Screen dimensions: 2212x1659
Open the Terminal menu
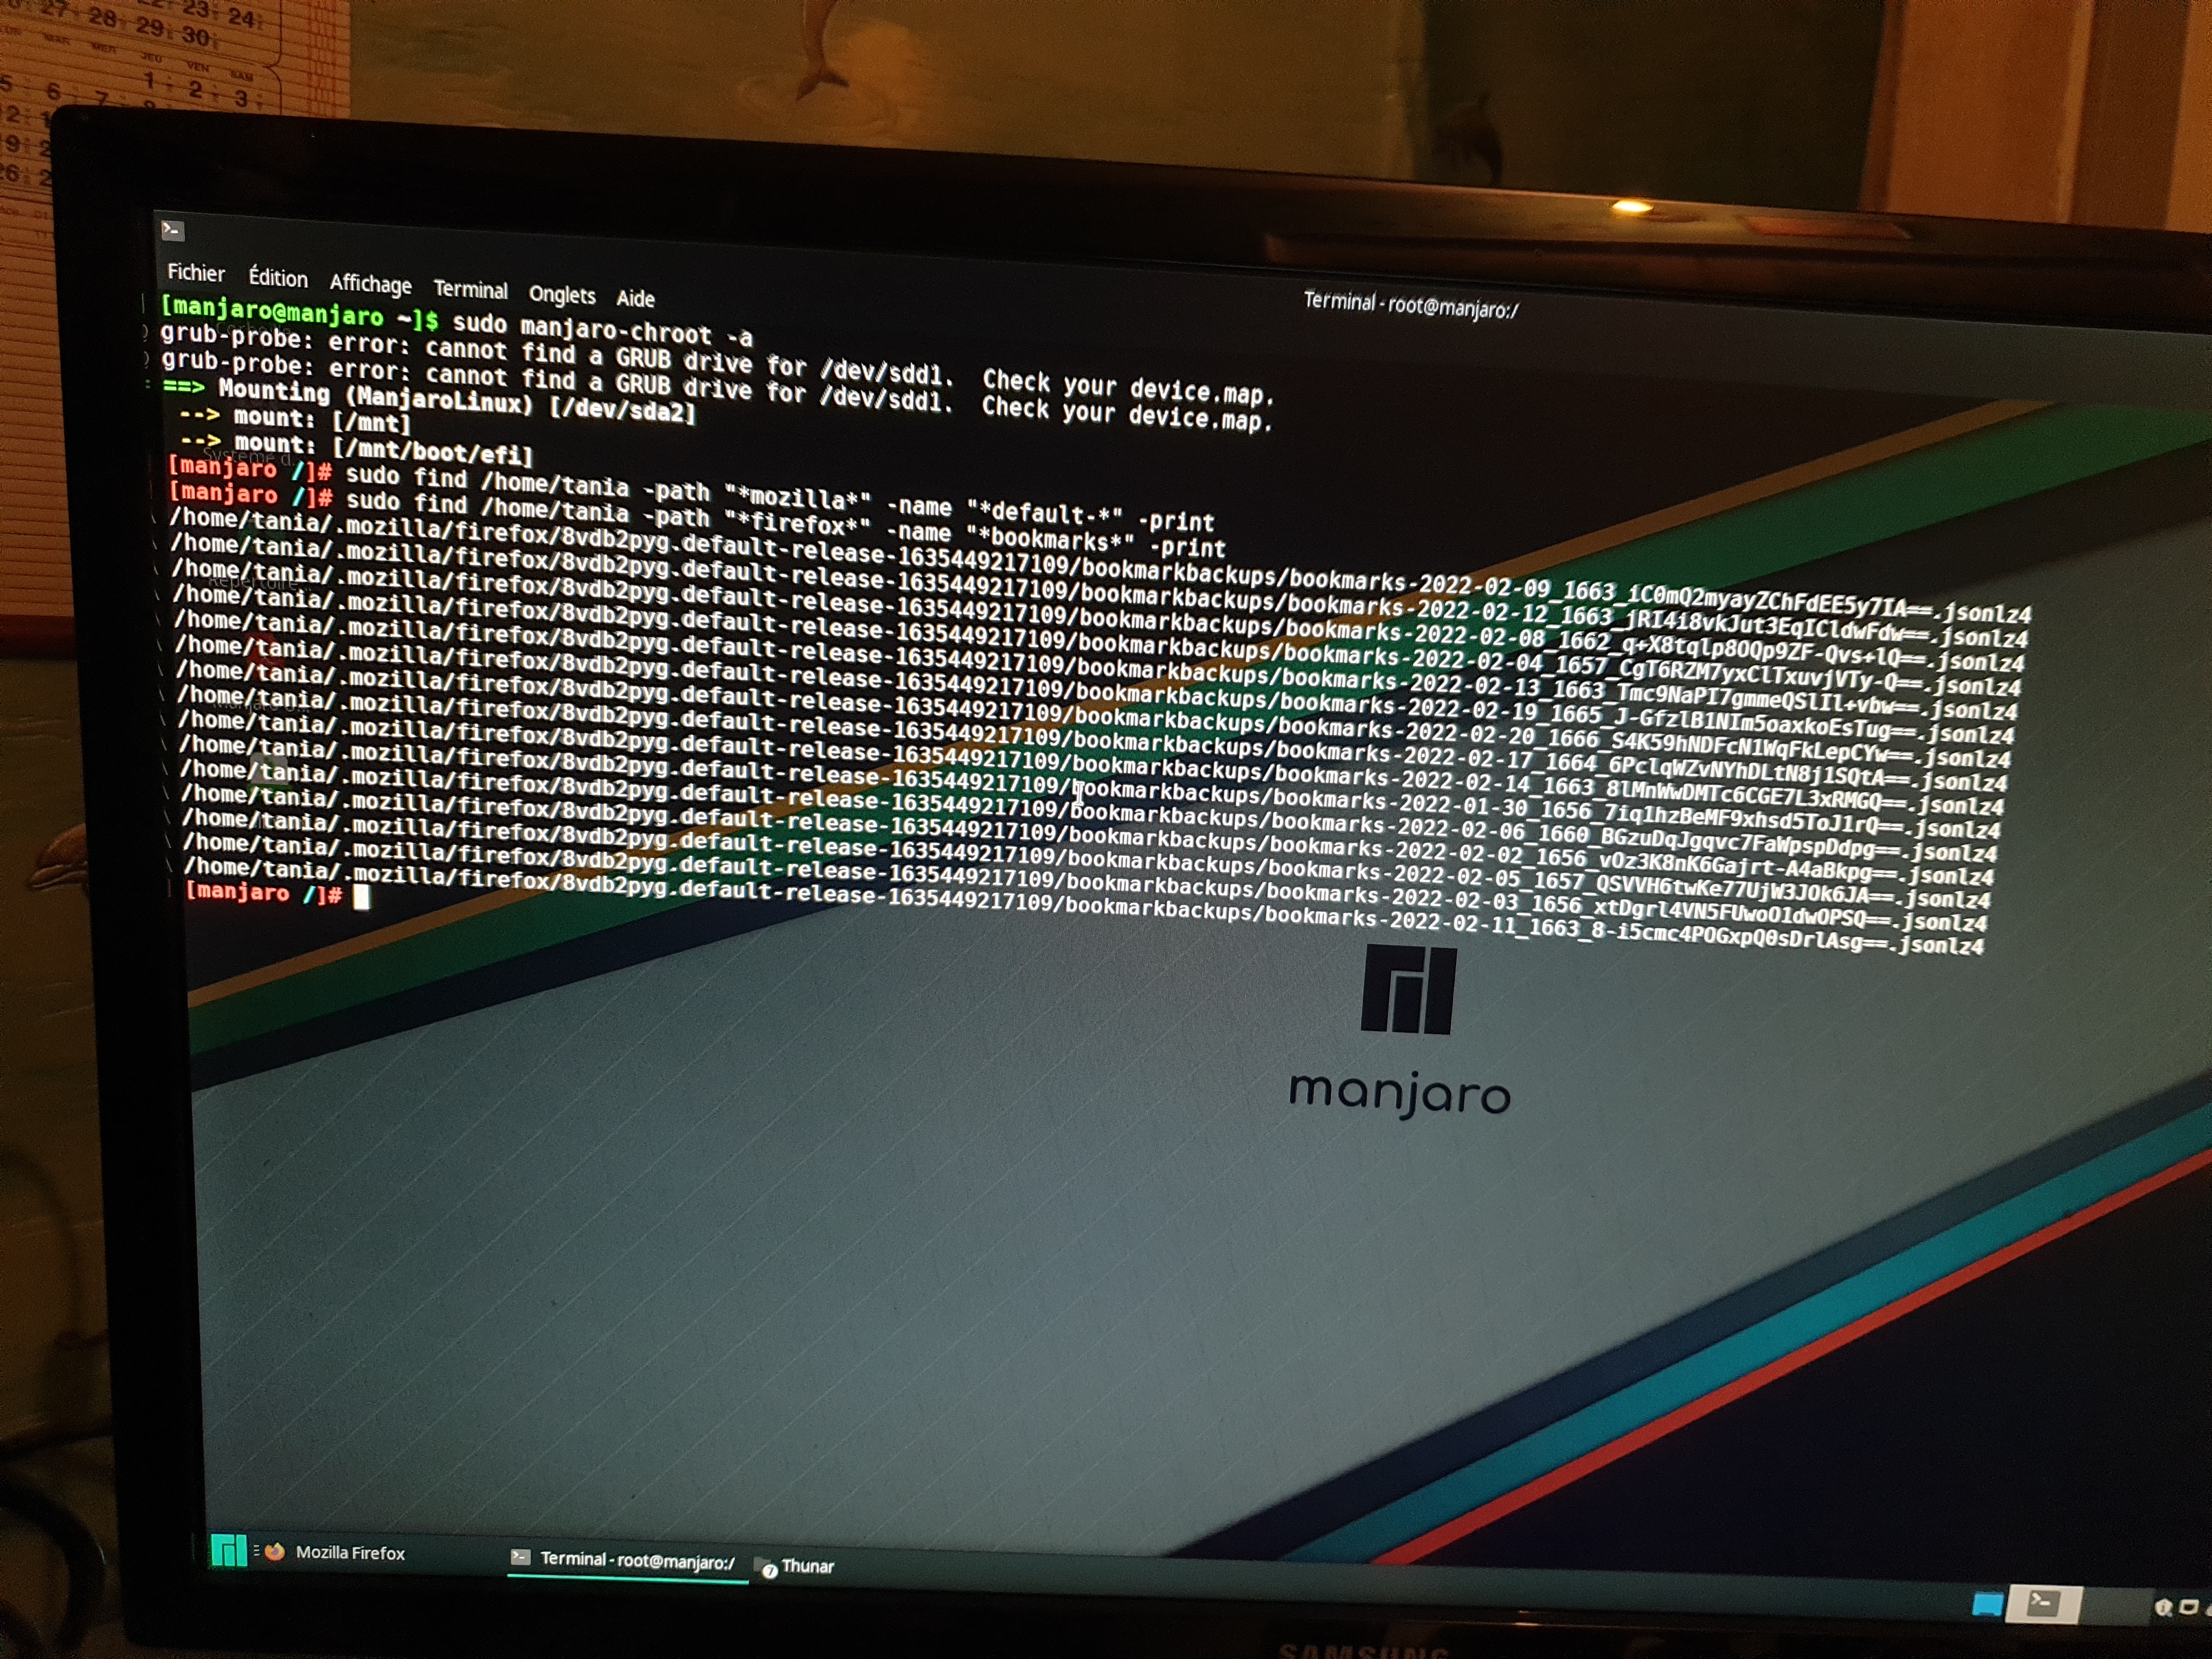coord(470,289)
